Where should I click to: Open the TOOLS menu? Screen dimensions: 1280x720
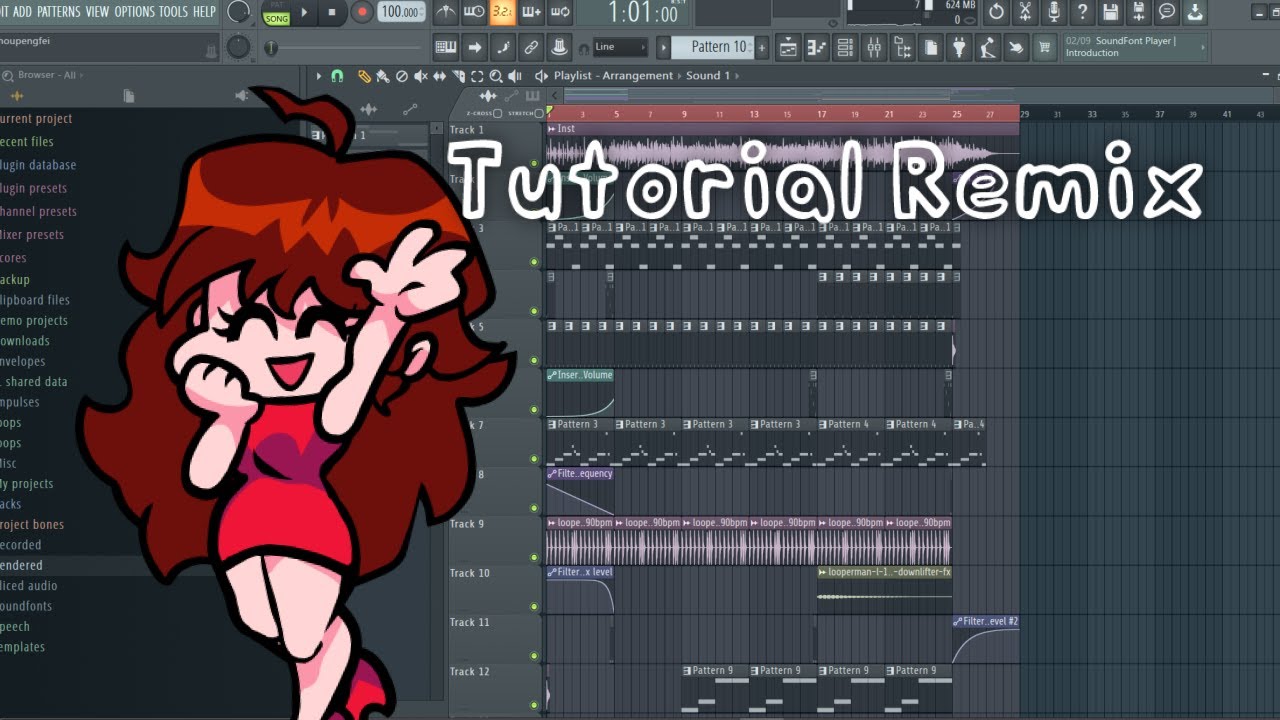pyautogui.click(x=173, y=12)
